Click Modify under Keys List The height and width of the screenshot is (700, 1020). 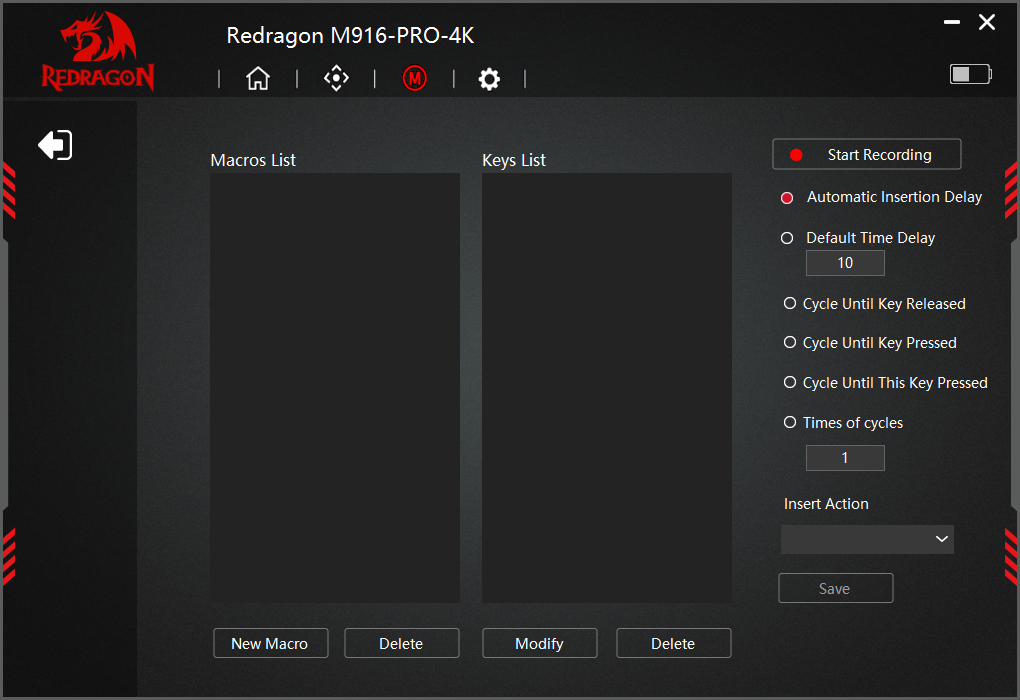[539, 643]
